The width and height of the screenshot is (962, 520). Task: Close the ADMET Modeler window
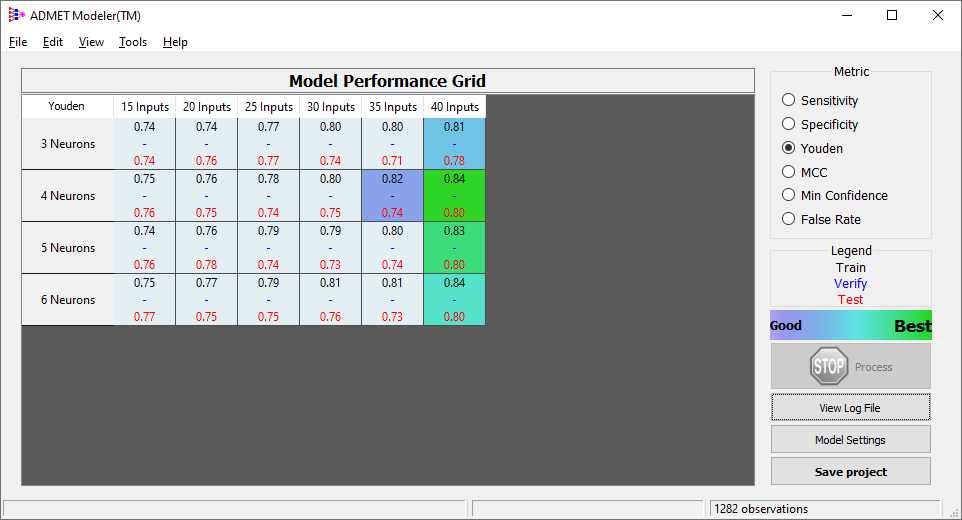pyautogui.click(x=937, y=15)
